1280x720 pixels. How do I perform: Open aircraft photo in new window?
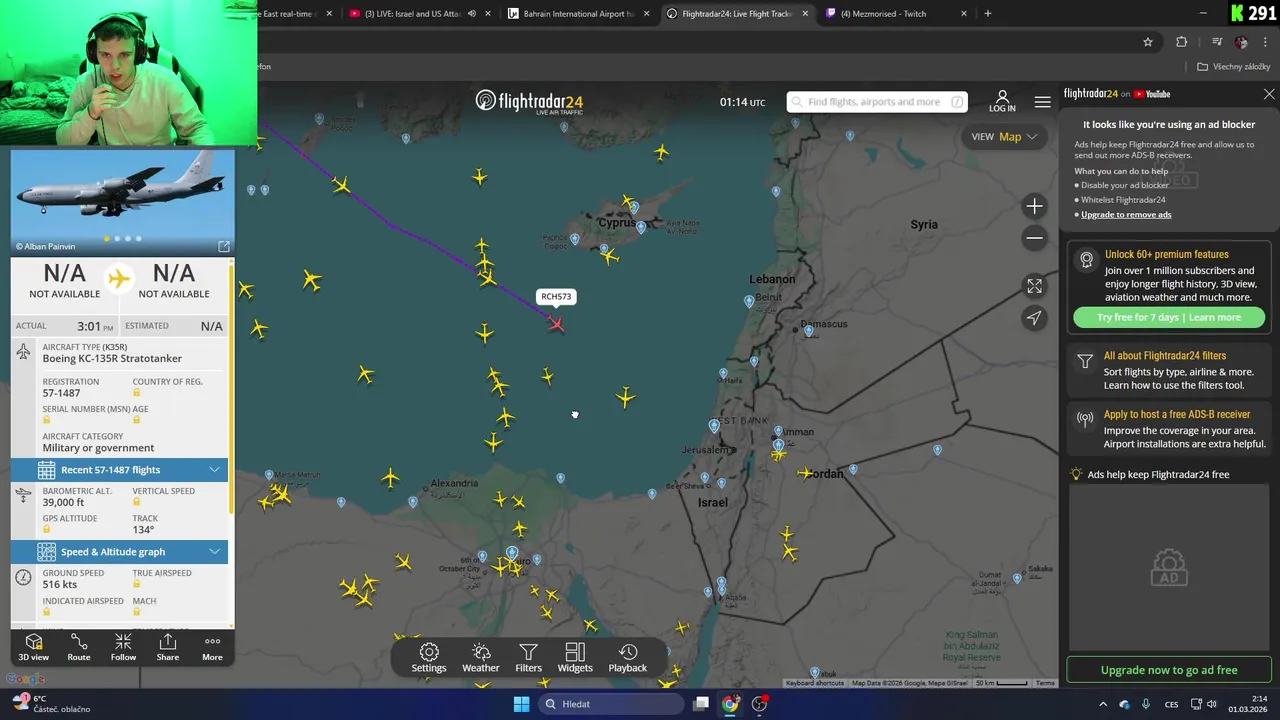click(224, 246)
